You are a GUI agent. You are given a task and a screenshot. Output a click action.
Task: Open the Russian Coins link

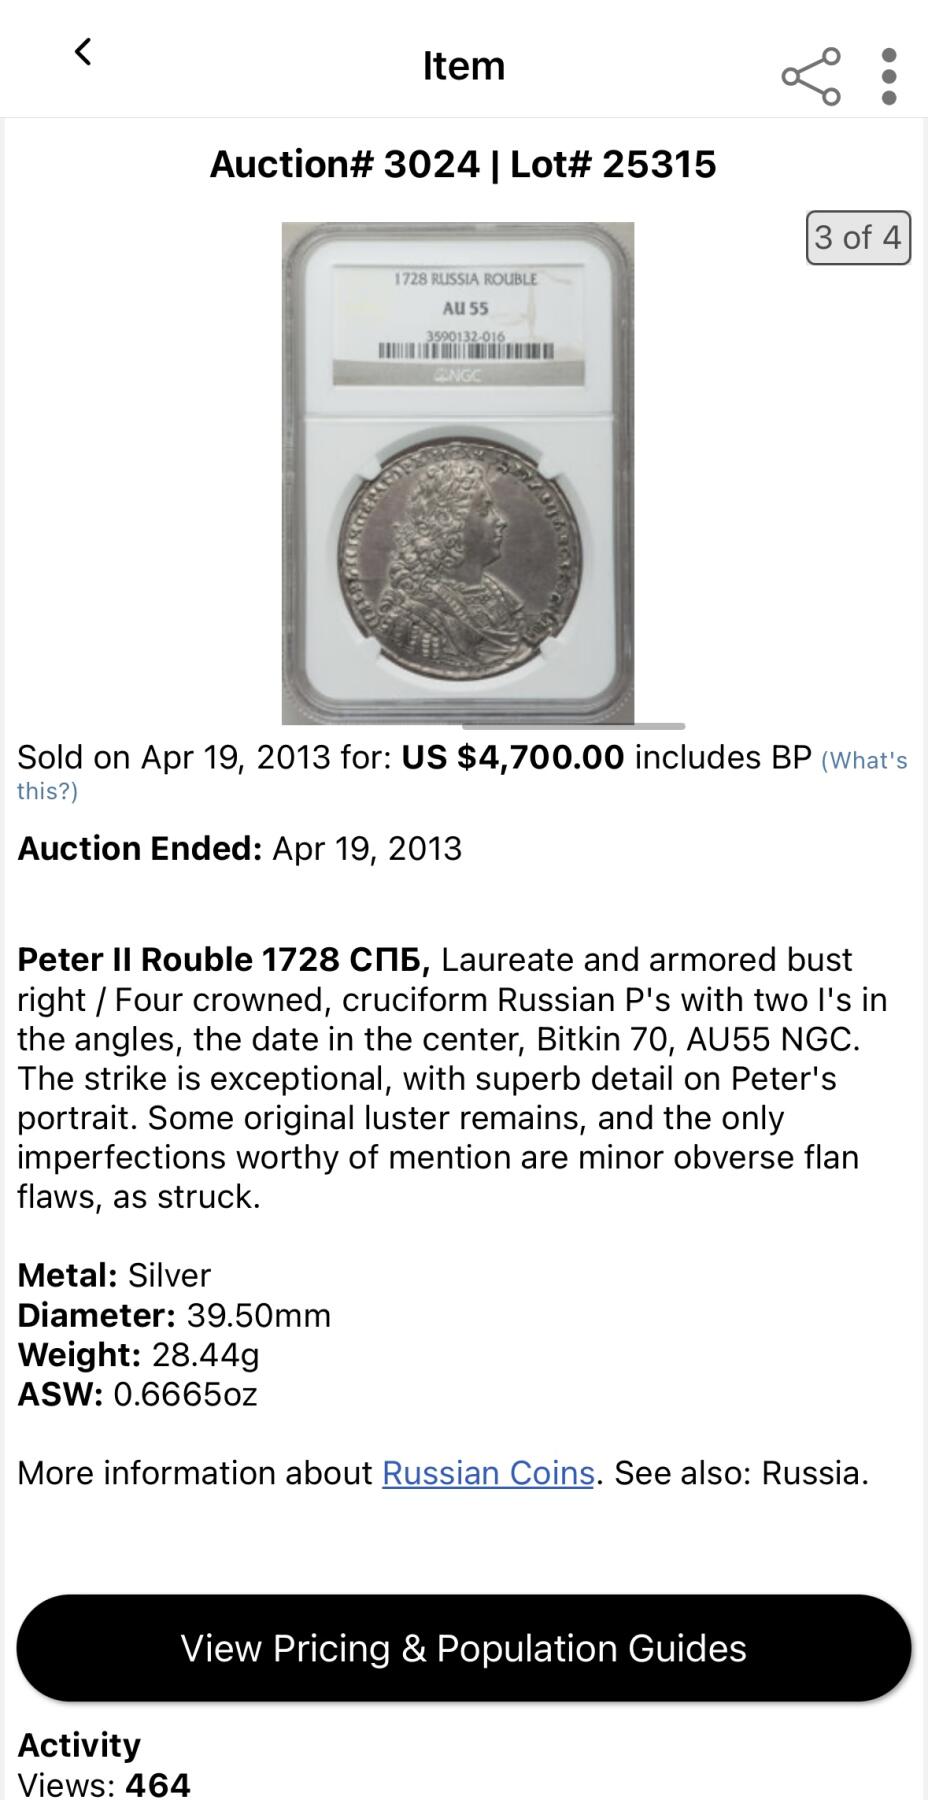[488, 1473]
